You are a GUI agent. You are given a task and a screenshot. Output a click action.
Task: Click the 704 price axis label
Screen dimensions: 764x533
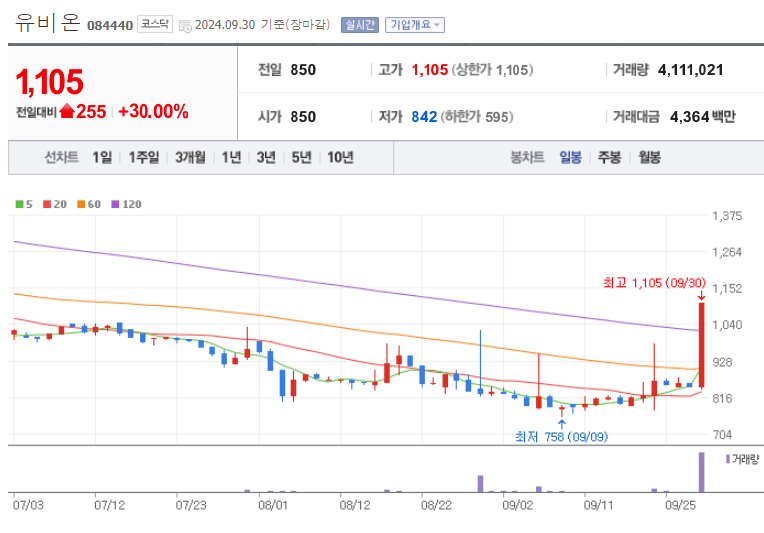click(722, 435)
